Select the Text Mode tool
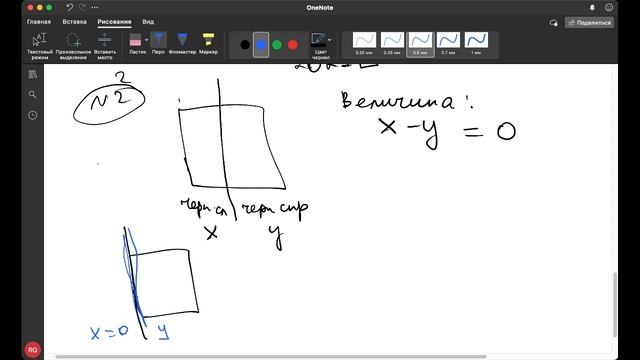The height and width of the screenshot is (360, 640). [40, 46]
